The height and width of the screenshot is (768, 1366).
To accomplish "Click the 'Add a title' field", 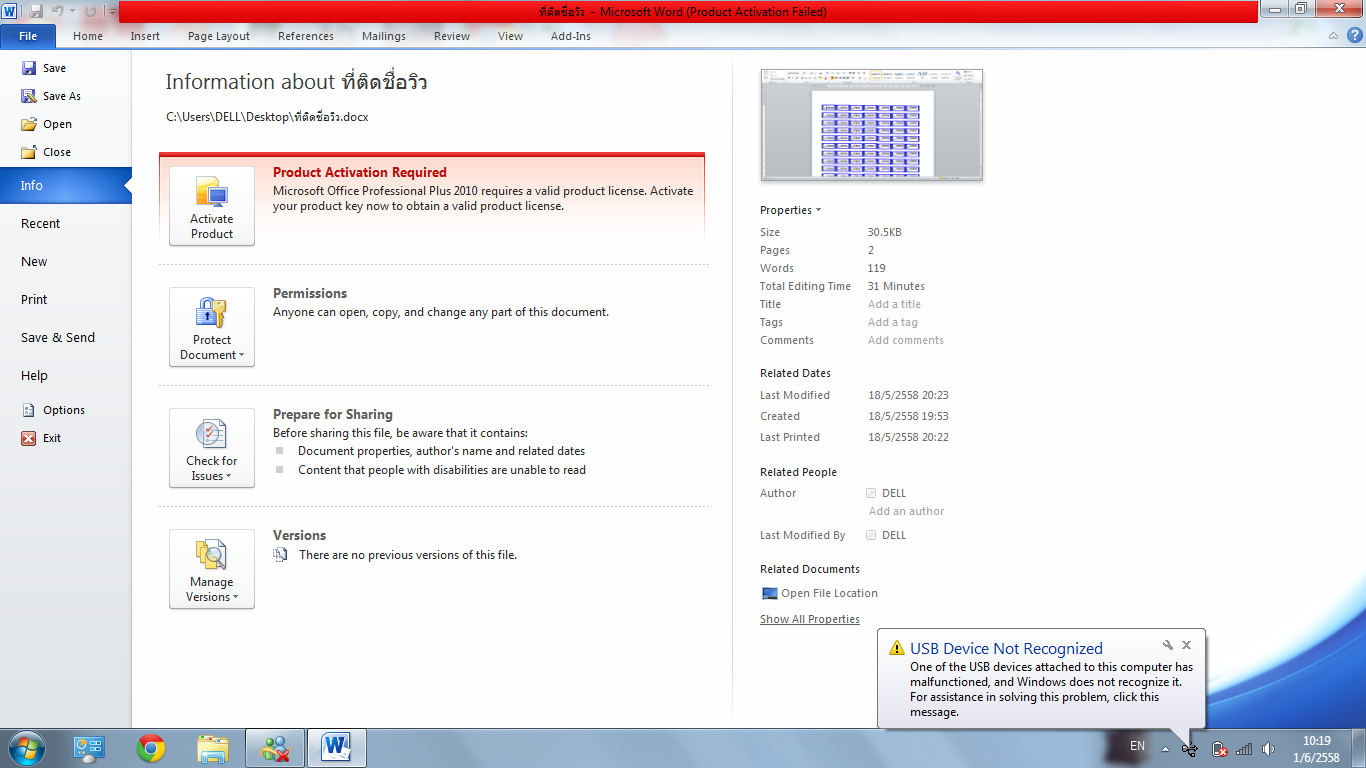I will [x=894, y=304].
